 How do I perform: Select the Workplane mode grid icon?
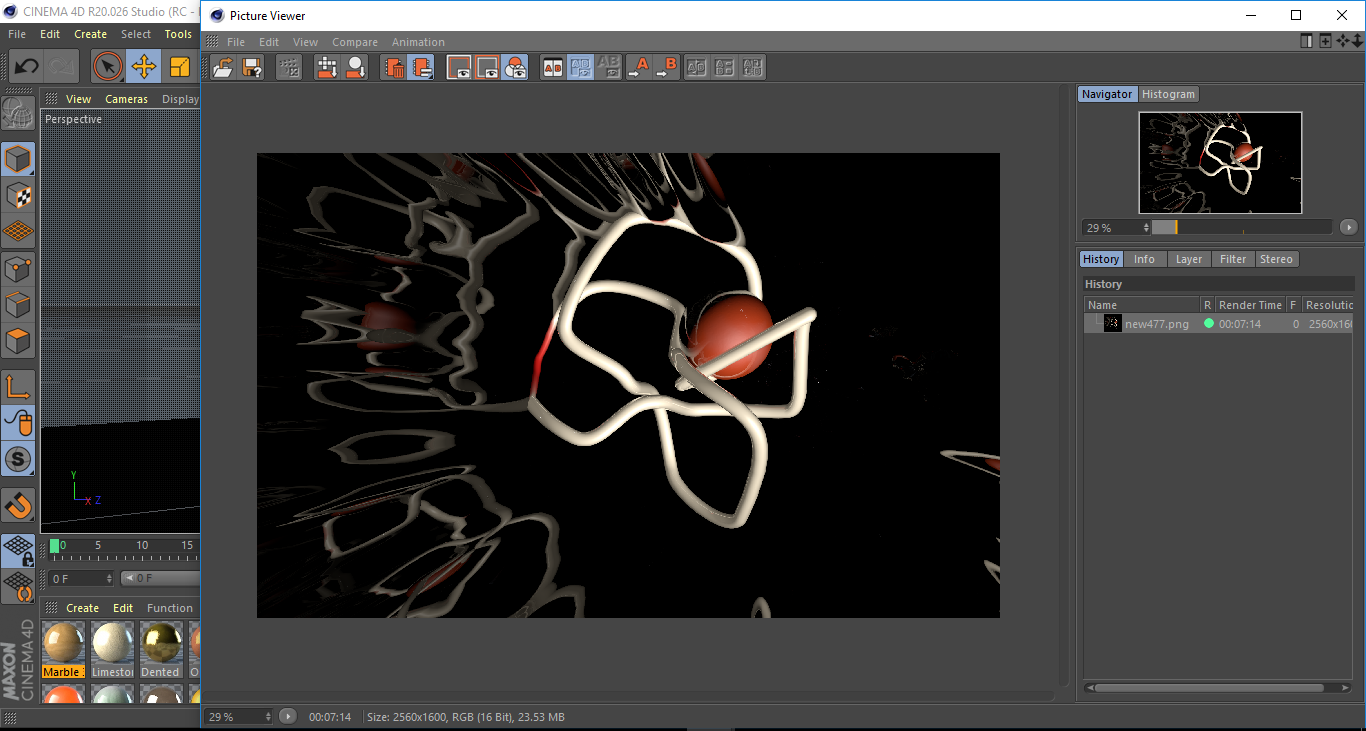click(x=18, y=231)
